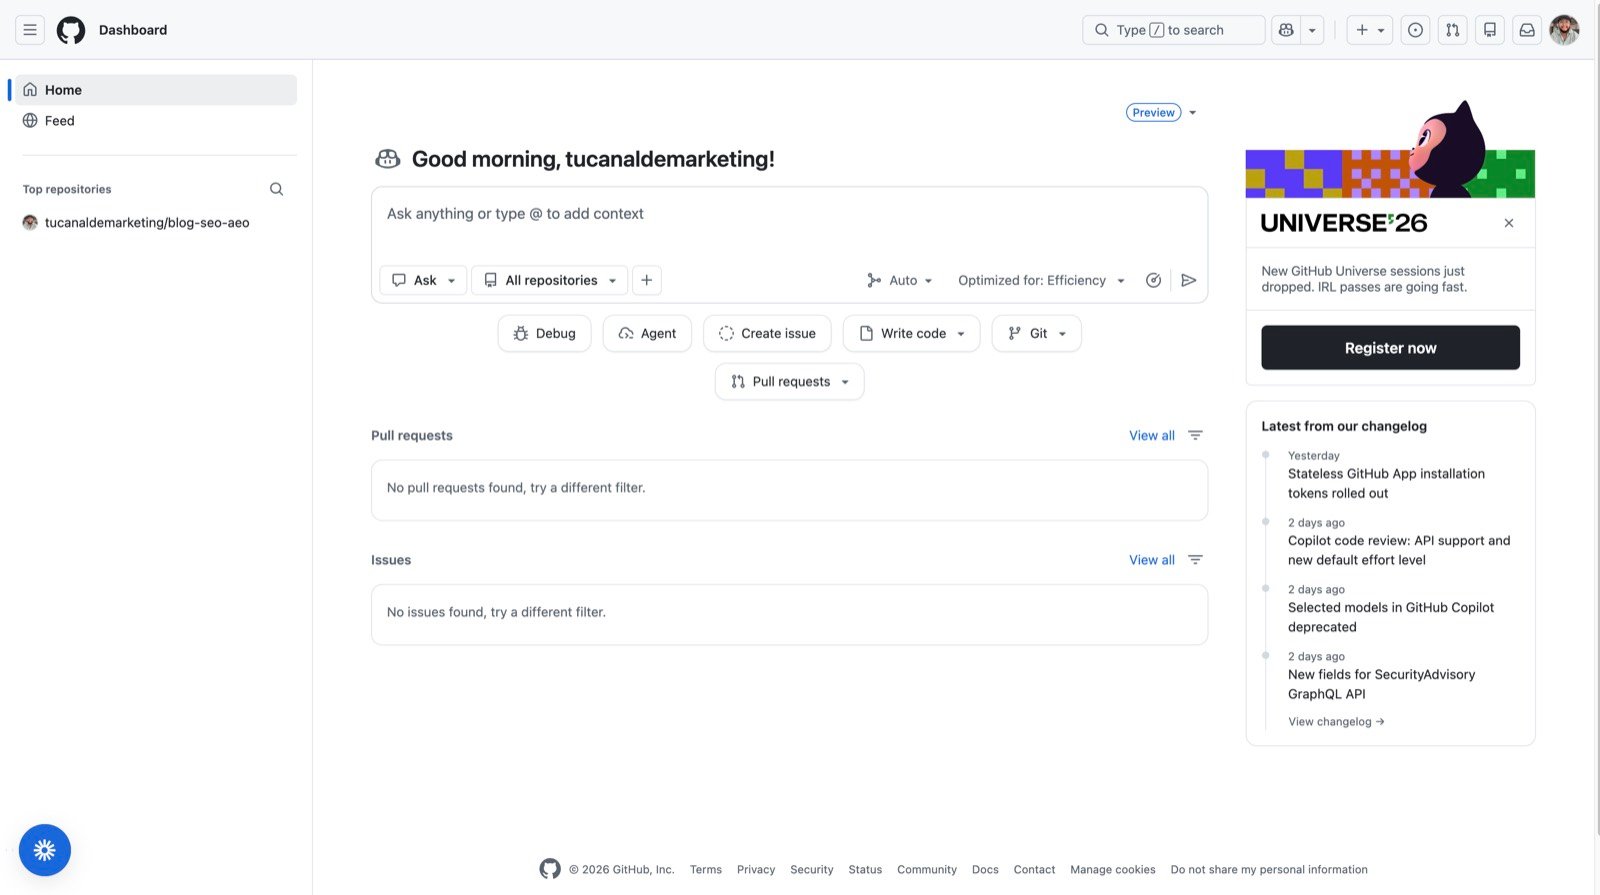Open Optimized for: Efficiency dropdown
This screenshot has height=895, width=1600.
click(1041, 280)
